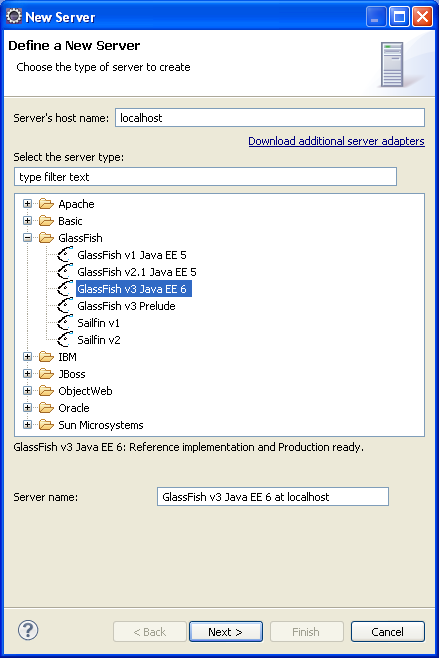This screenshot has height=658, width=439.
Task: Select the GlassFish tree label
Action: click(80, 238)
